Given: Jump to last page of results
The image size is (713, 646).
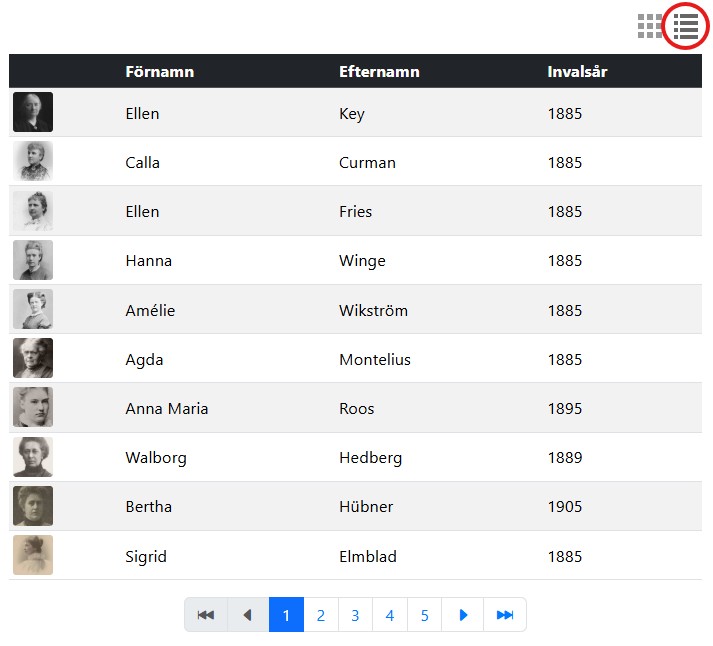Looking at the screenshot, I should tap(505, 615).
